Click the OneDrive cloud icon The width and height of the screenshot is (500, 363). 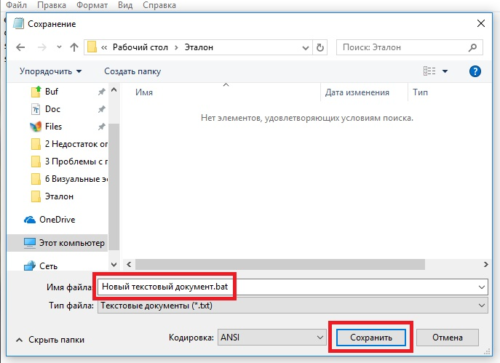(30, 220)
